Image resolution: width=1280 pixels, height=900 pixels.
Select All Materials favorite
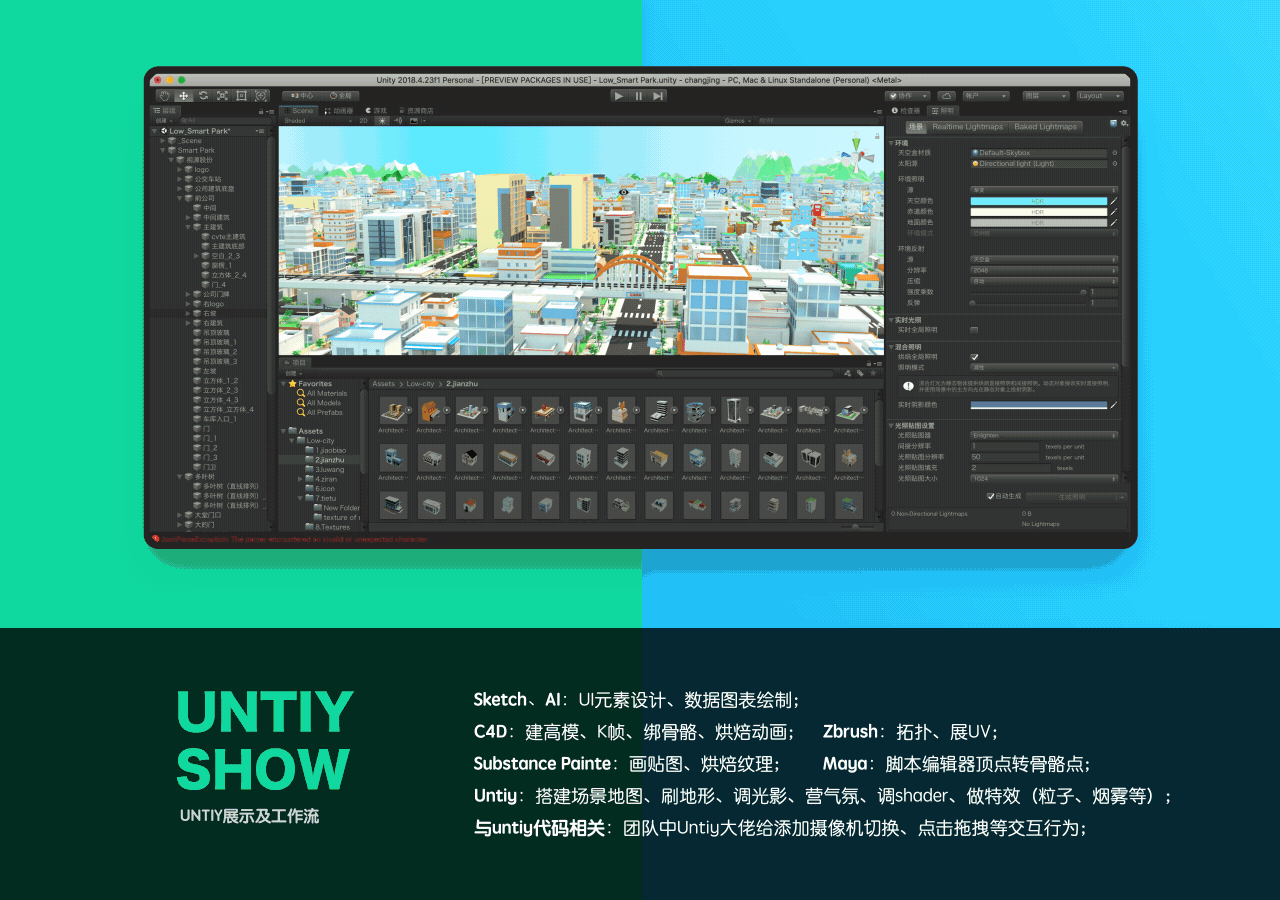[327, 393]
